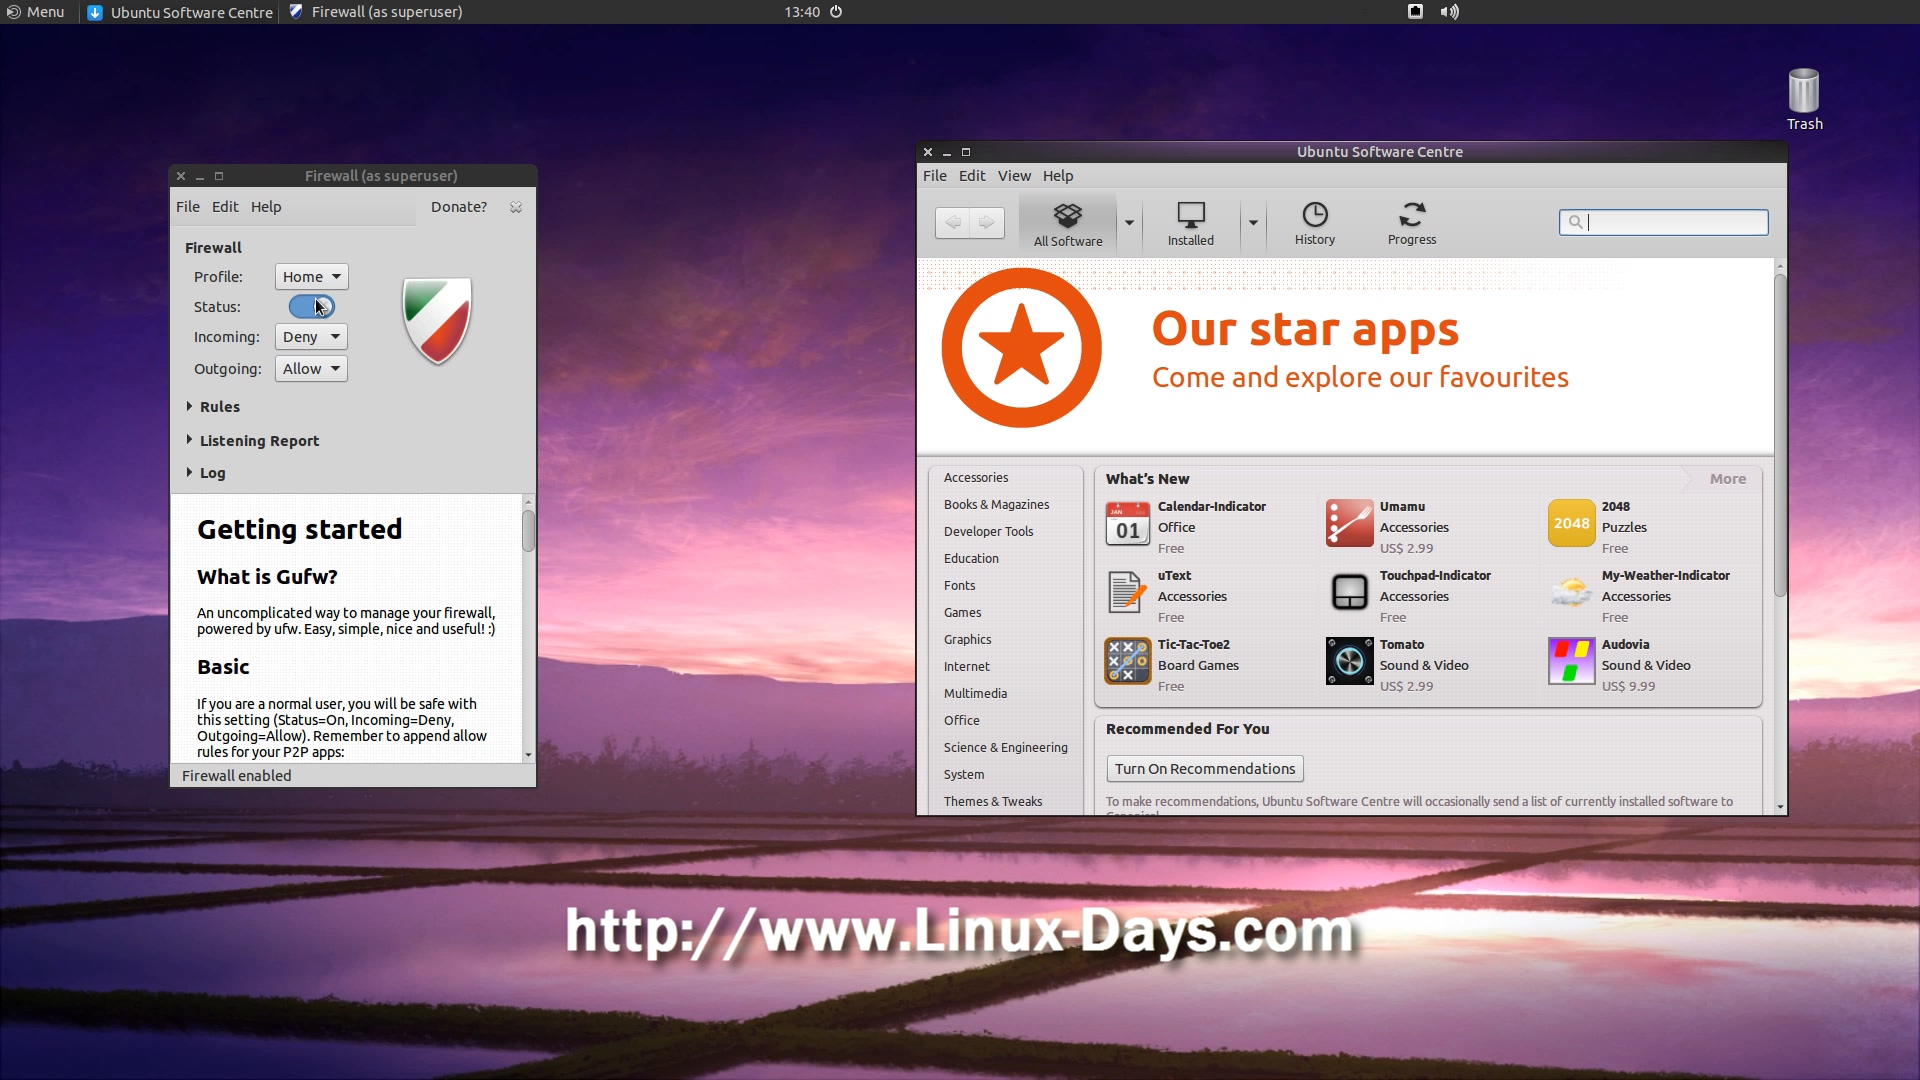
Task: Go forward in Software Centre navigation
Action: tap(987, 222)
